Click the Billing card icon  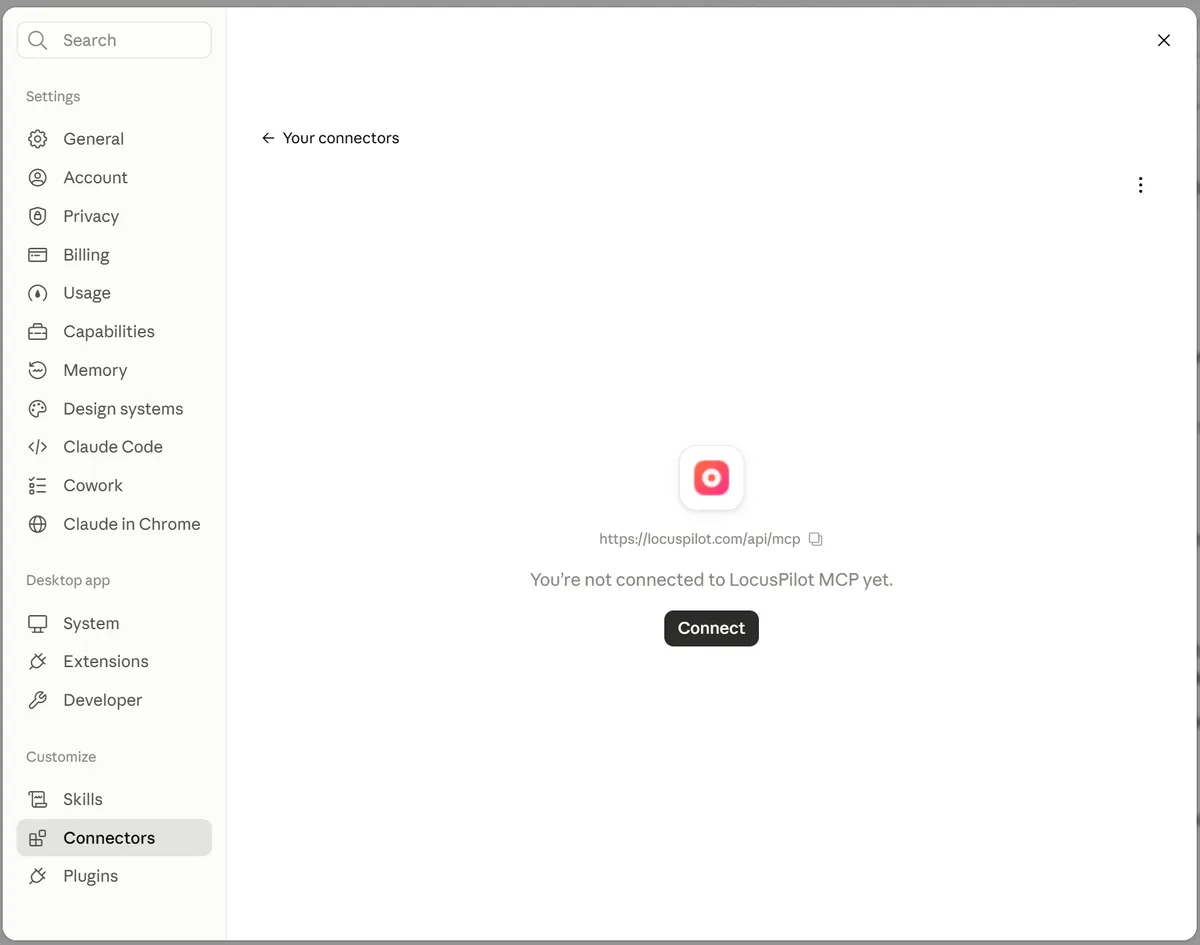click(x=38, y=255)
